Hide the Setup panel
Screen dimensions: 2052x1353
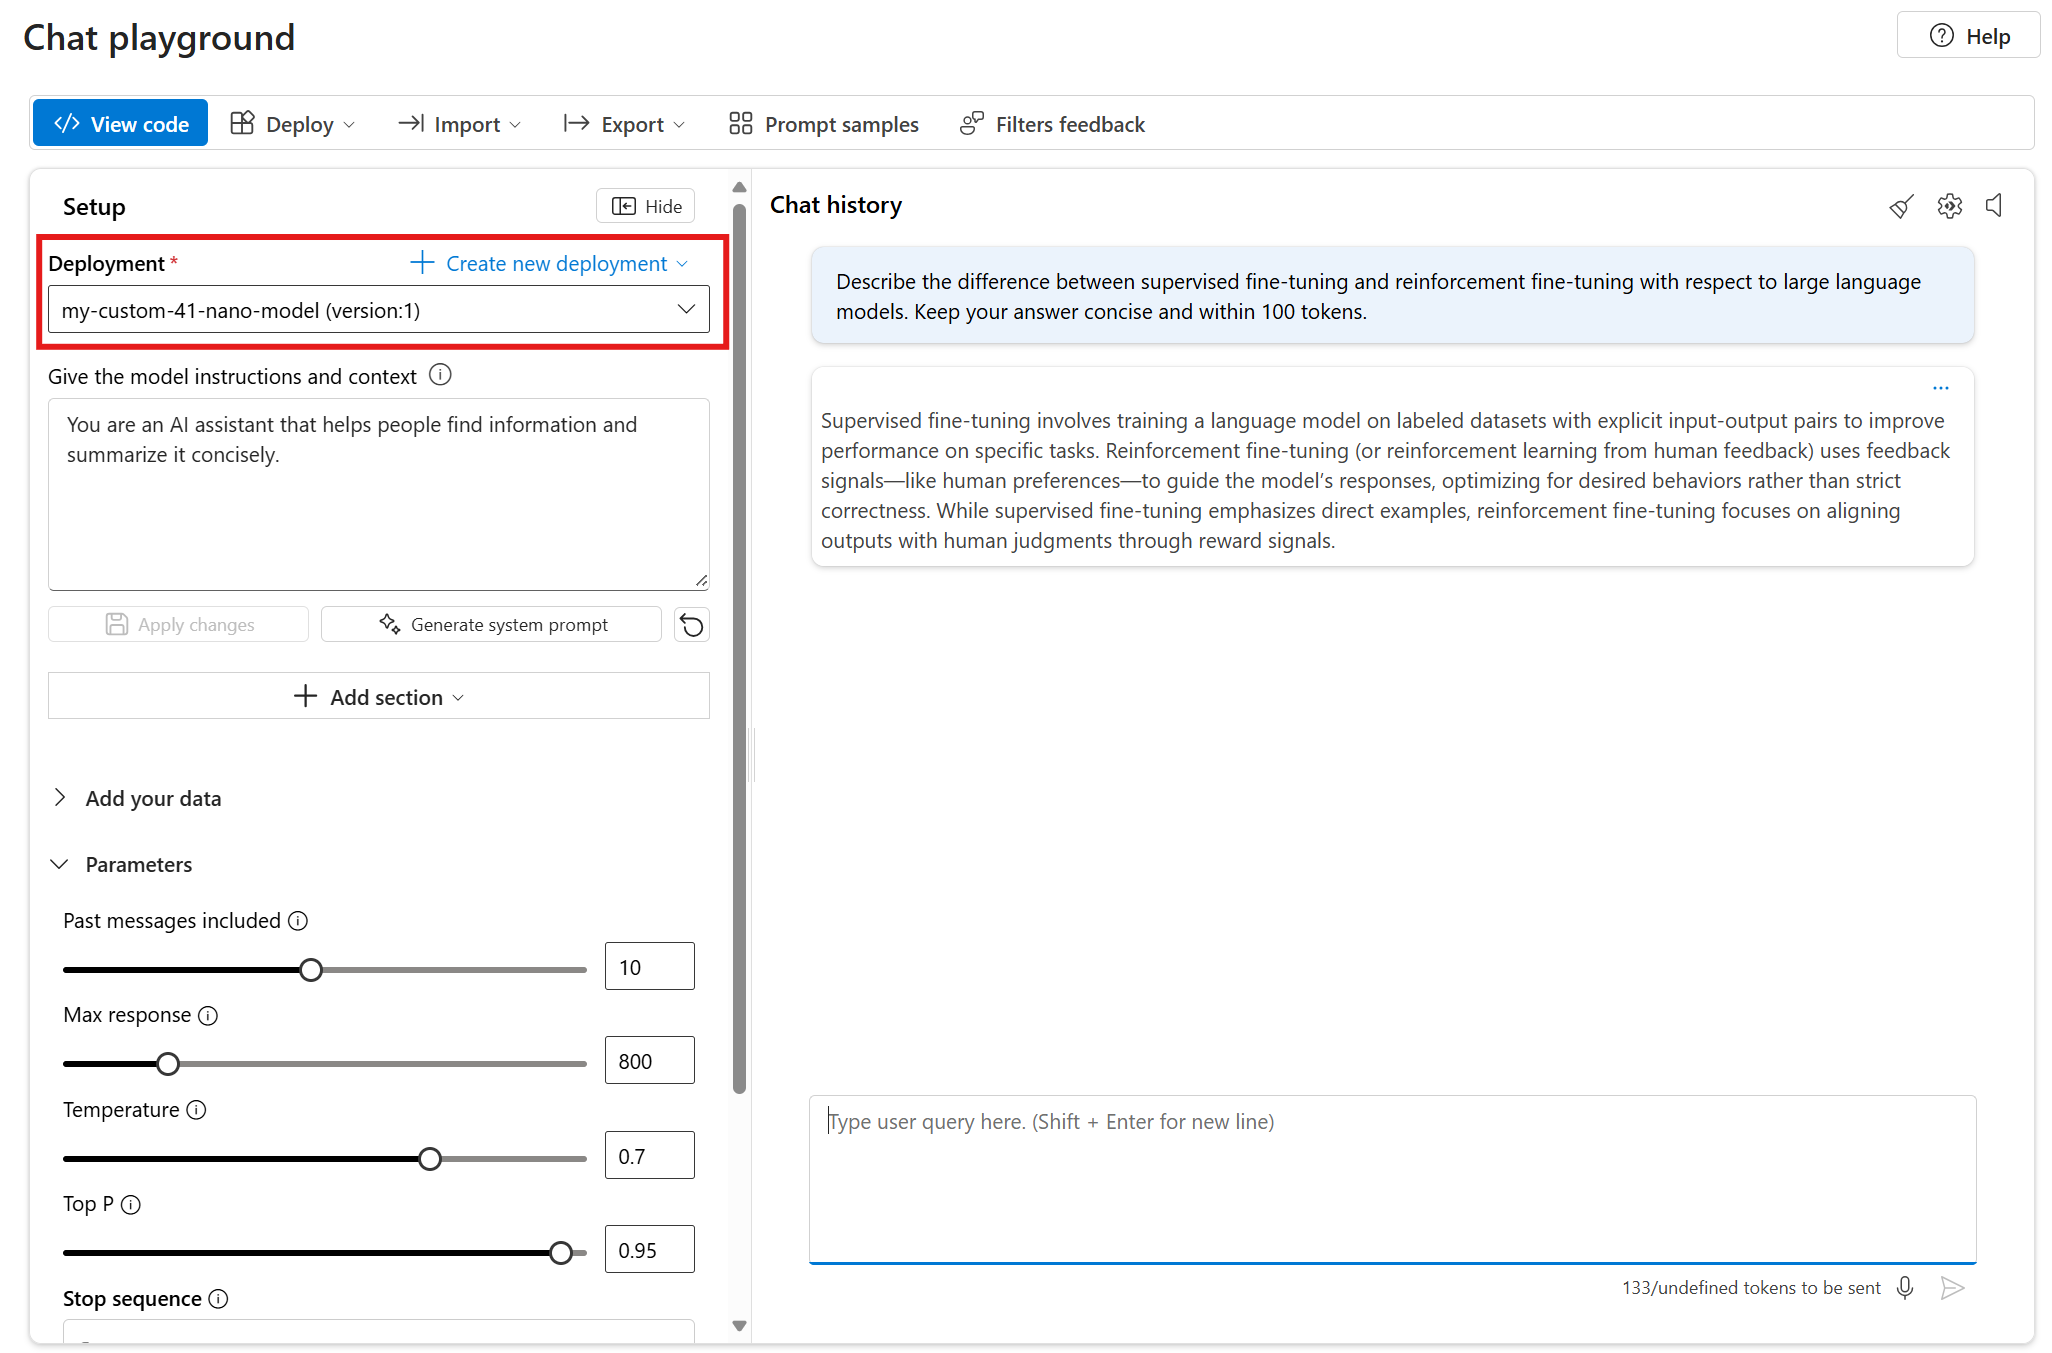click(646, 206)
